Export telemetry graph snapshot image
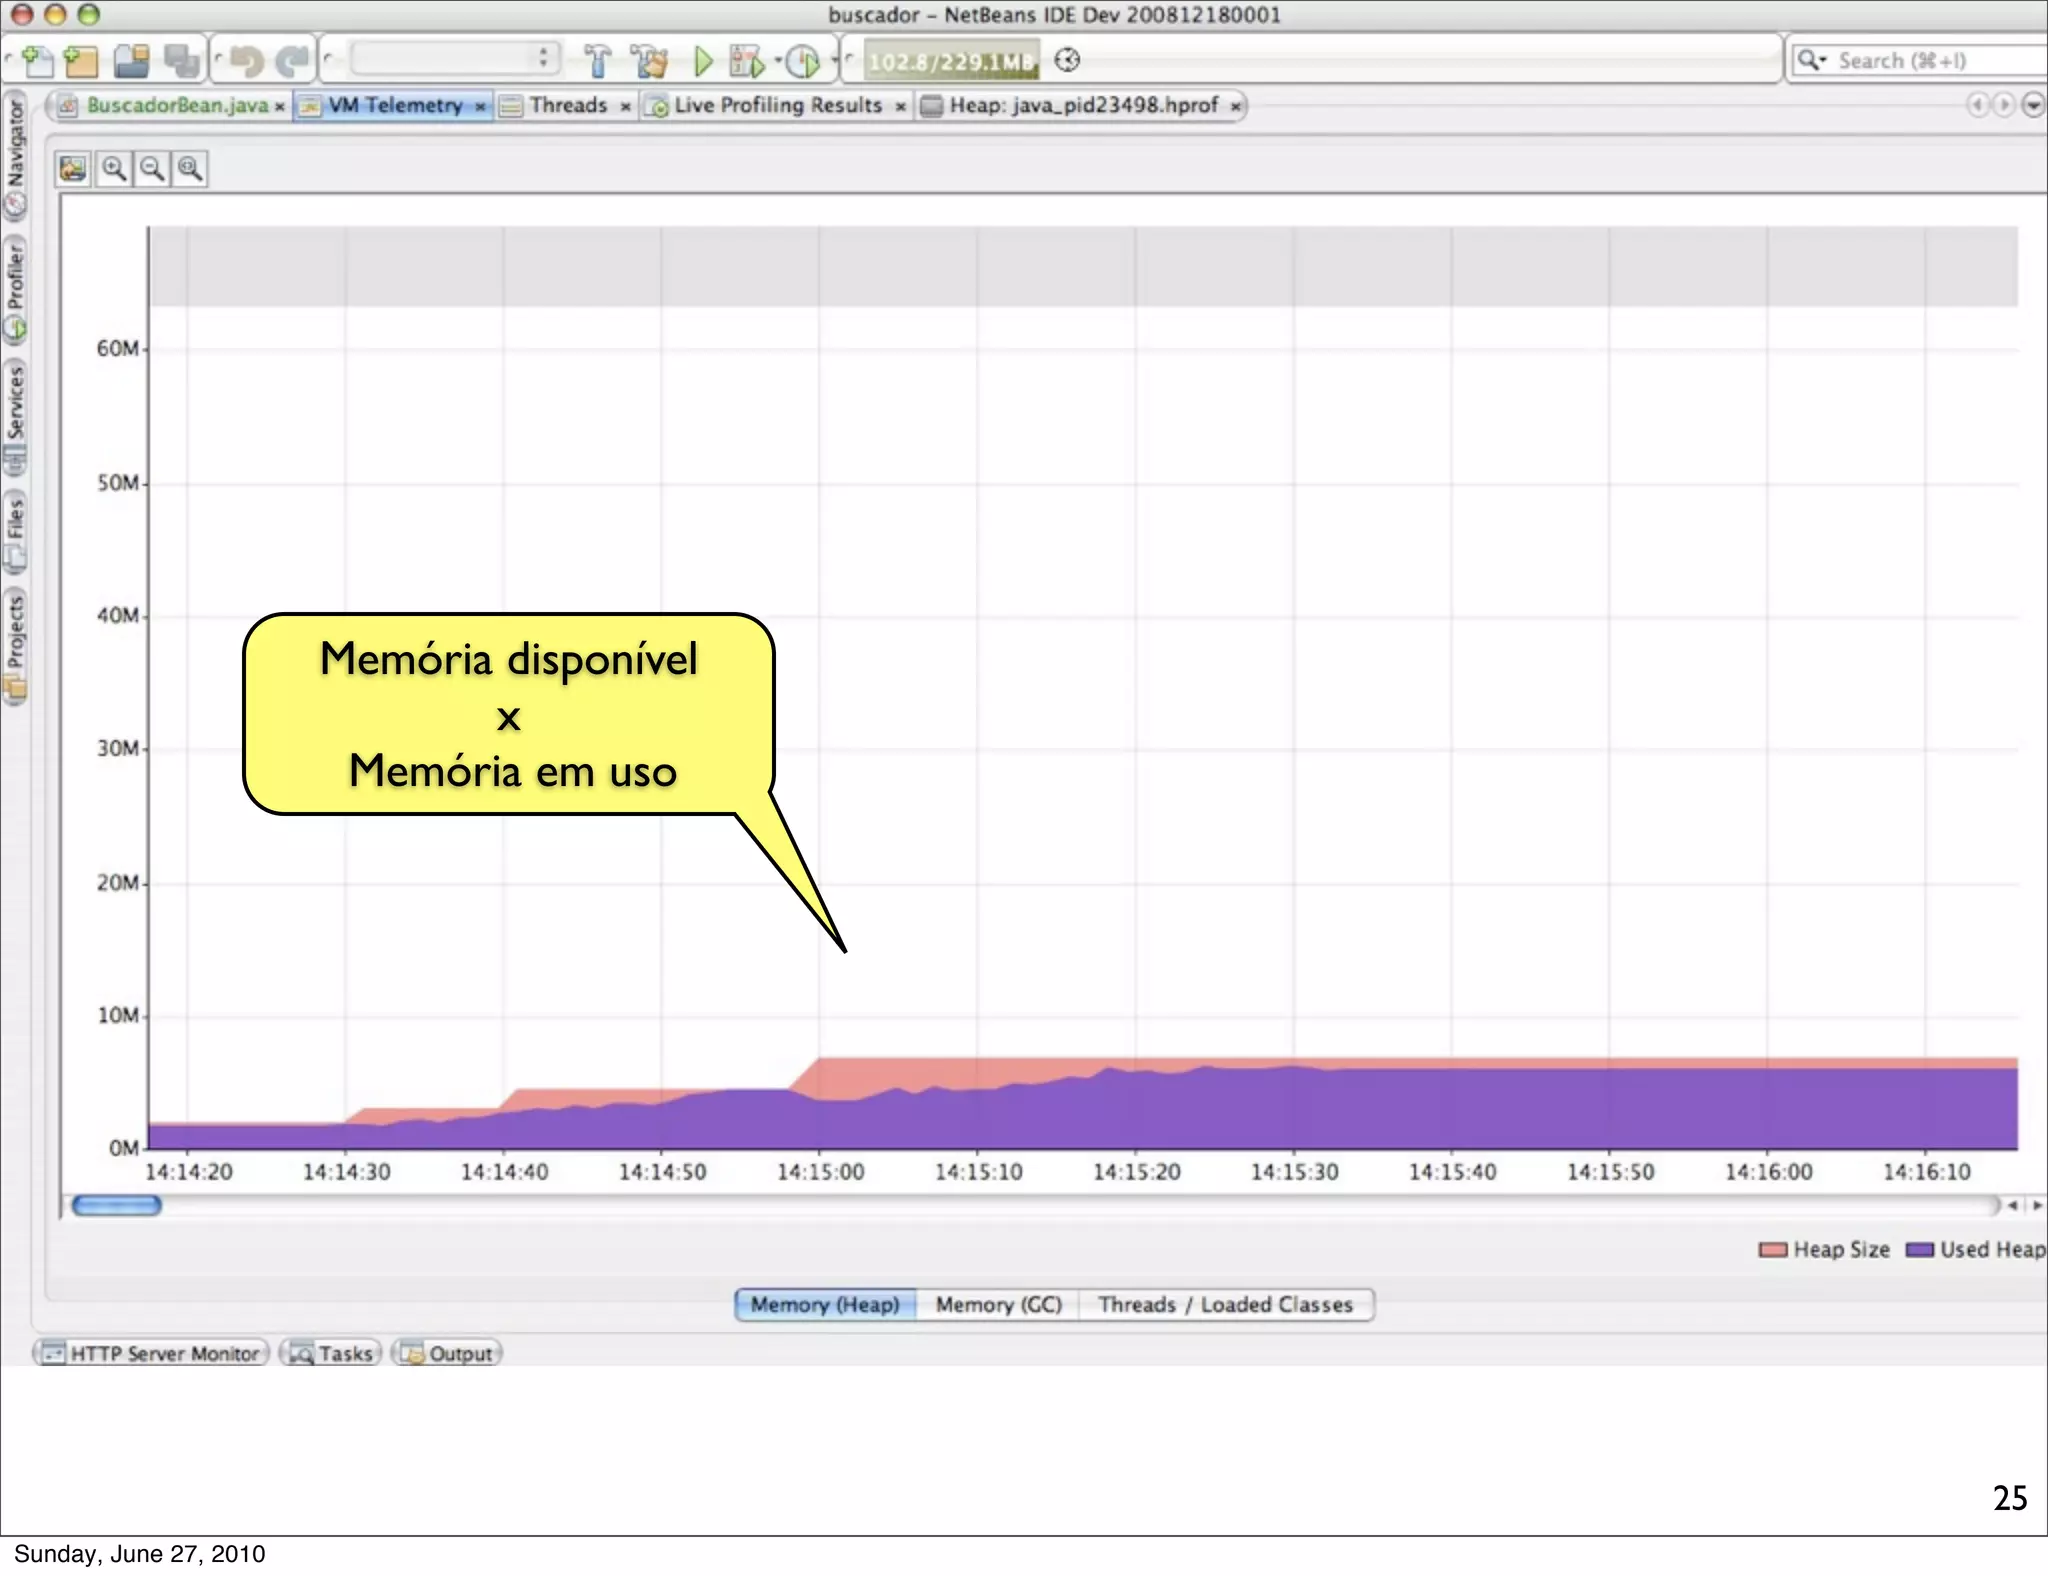 pyautogui.click(x=73, y=168)
